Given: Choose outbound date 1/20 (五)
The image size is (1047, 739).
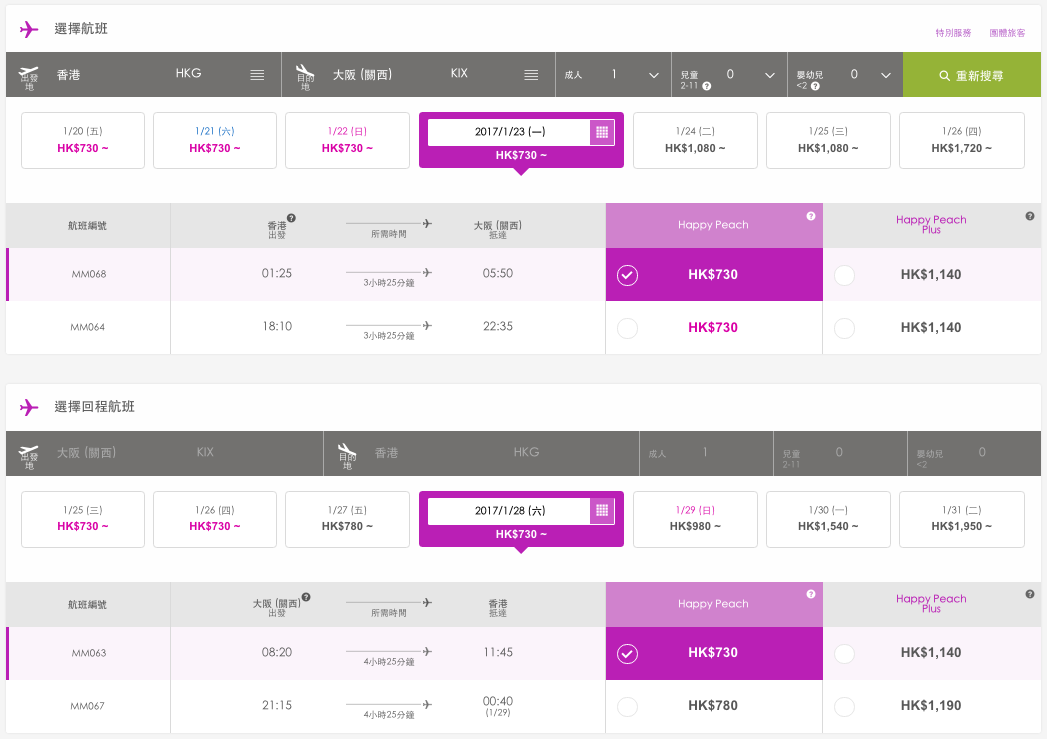Looking at the screenshot, I should click(83, 140).
